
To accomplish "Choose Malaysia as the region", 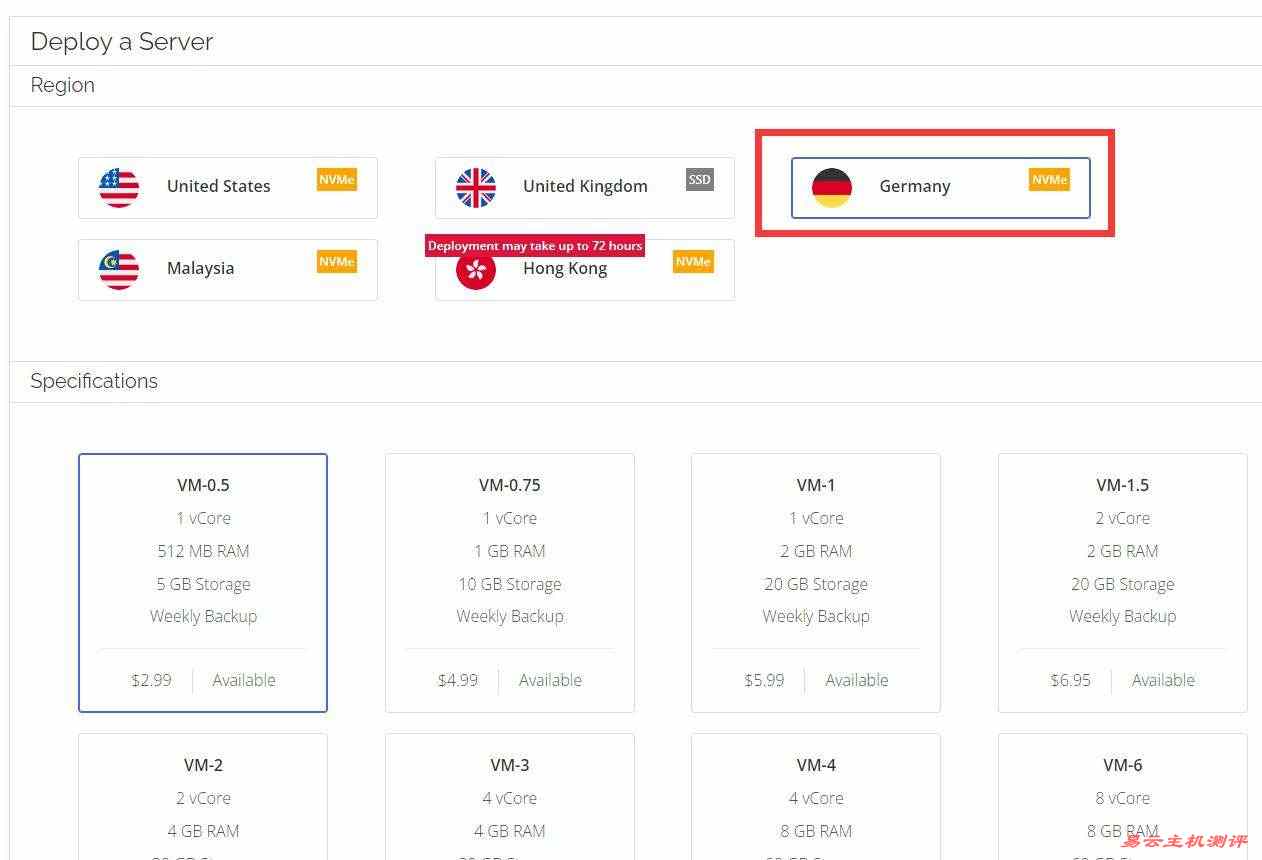I will click(228, 269).
